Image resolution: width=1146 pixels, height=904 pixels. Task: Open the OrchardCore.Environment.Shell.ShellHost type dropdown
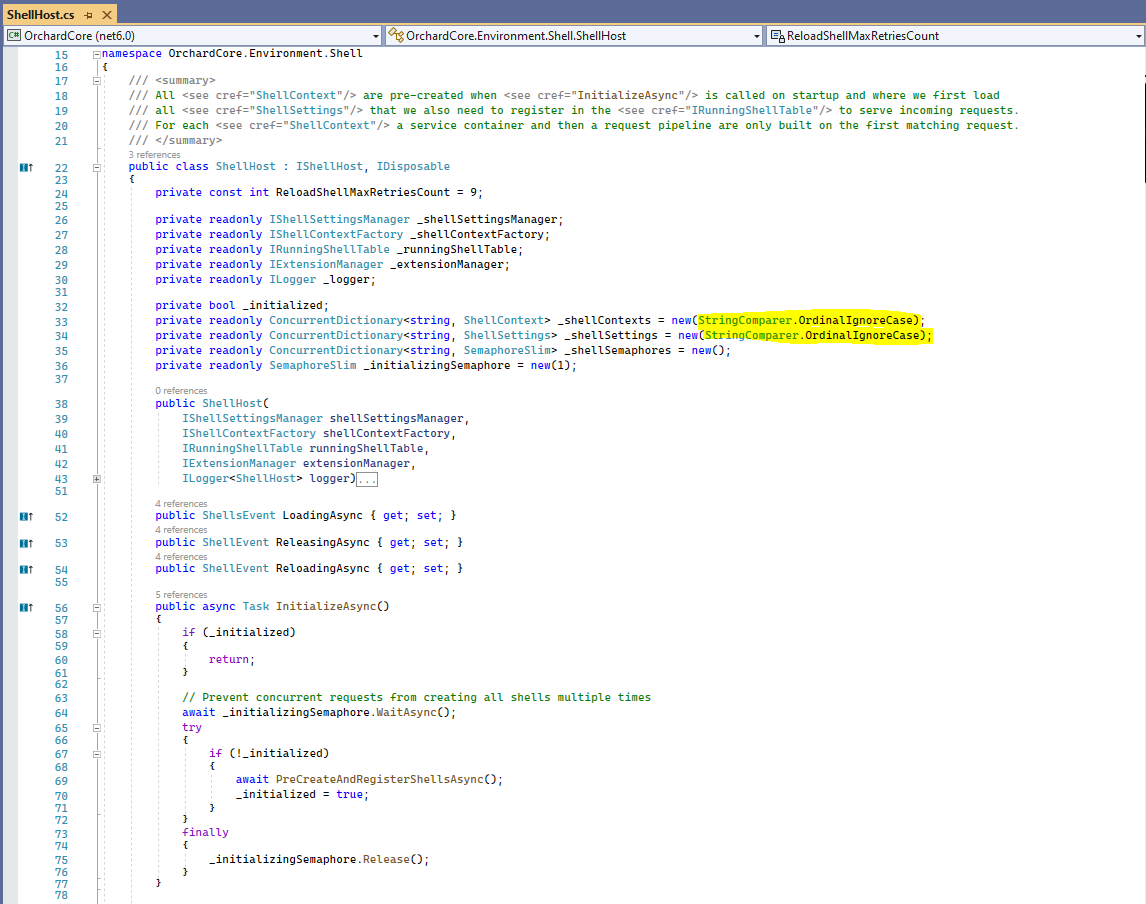(574, 36)
